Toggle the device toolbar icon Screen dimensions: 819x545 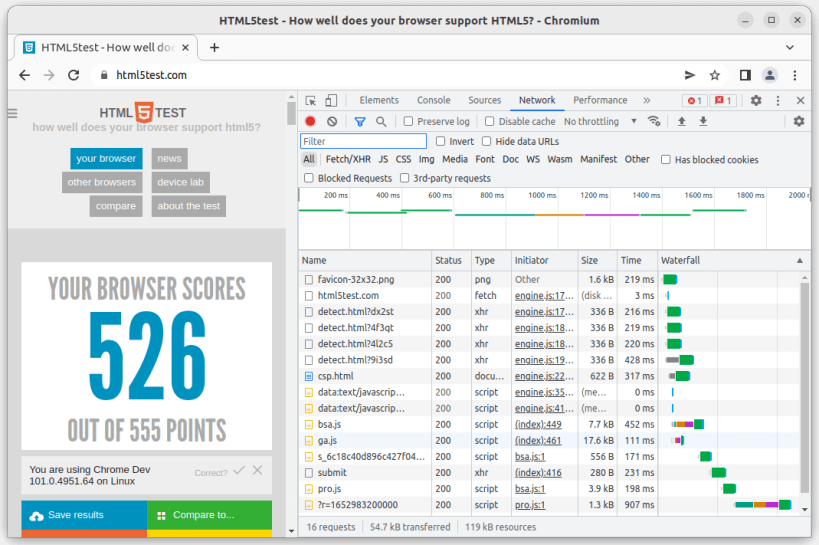[331, 100]
